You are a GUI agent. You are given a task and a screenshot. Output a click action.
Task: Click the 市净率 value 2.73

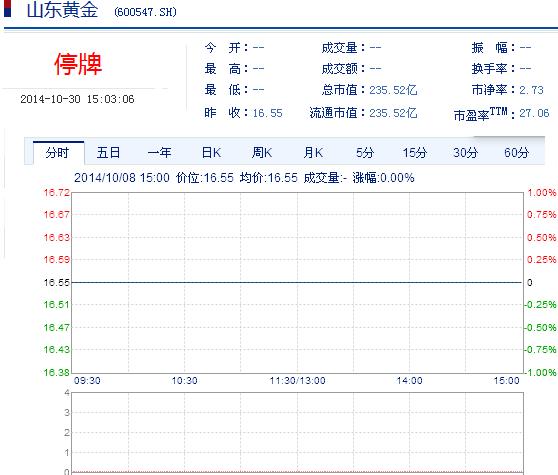tap(531, 90)
